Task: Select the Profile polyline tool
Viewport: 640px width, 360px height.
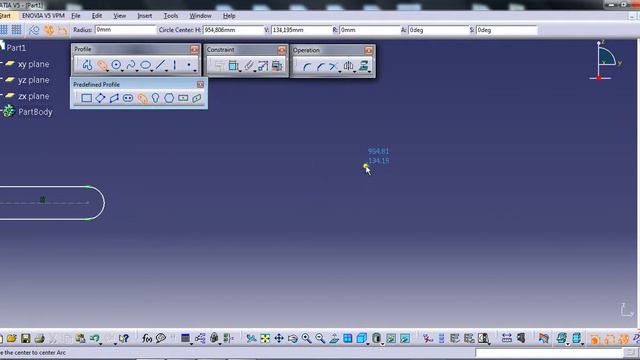Action: click(87, 65)
